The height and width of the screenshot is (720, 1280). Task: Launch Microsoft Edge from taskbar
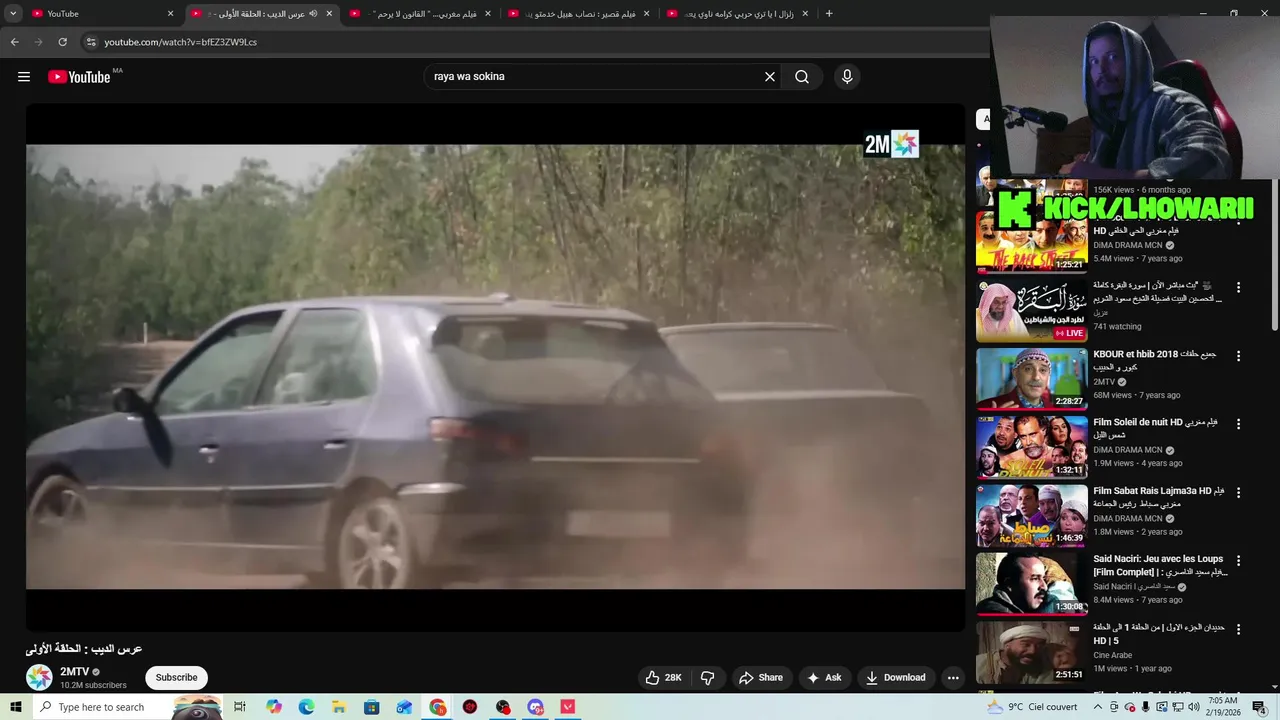[x=306, y=707]
